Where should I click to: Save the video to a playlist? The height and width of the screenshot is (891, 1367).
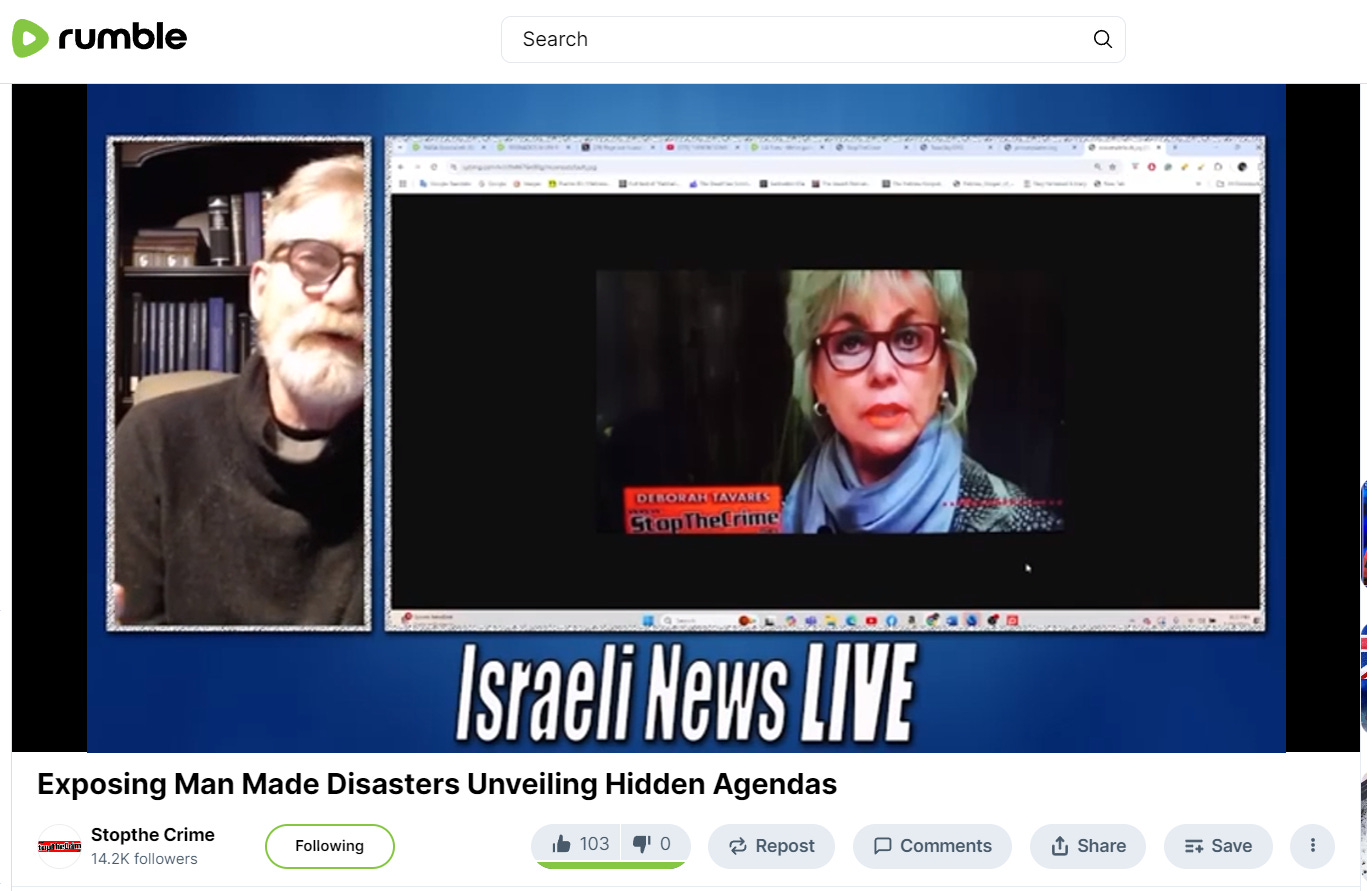(x=1218, y=846)
